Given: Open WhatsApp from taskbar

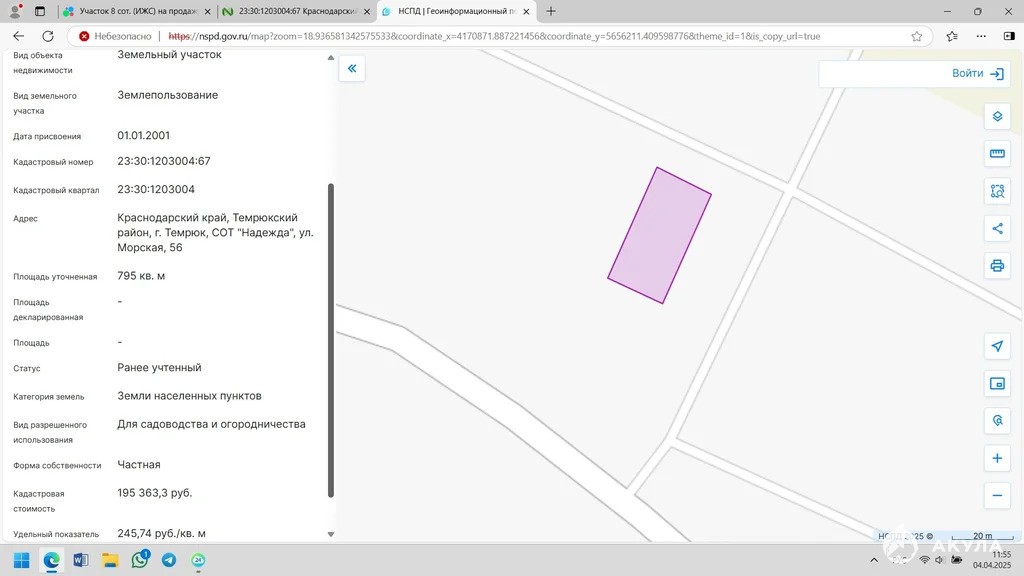Looking at the screenshot, I should 140,560.
